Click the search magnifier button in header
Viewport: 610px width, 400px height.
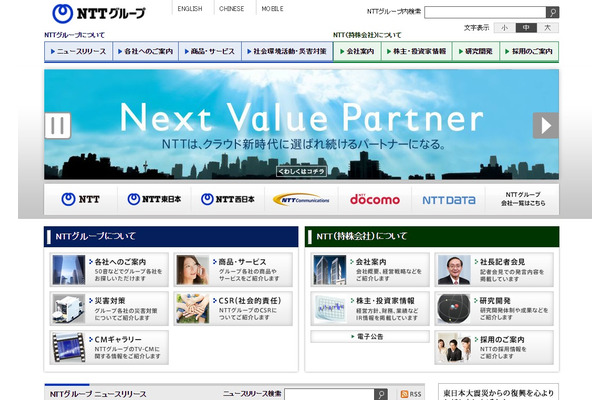click(x=553, y=12)
